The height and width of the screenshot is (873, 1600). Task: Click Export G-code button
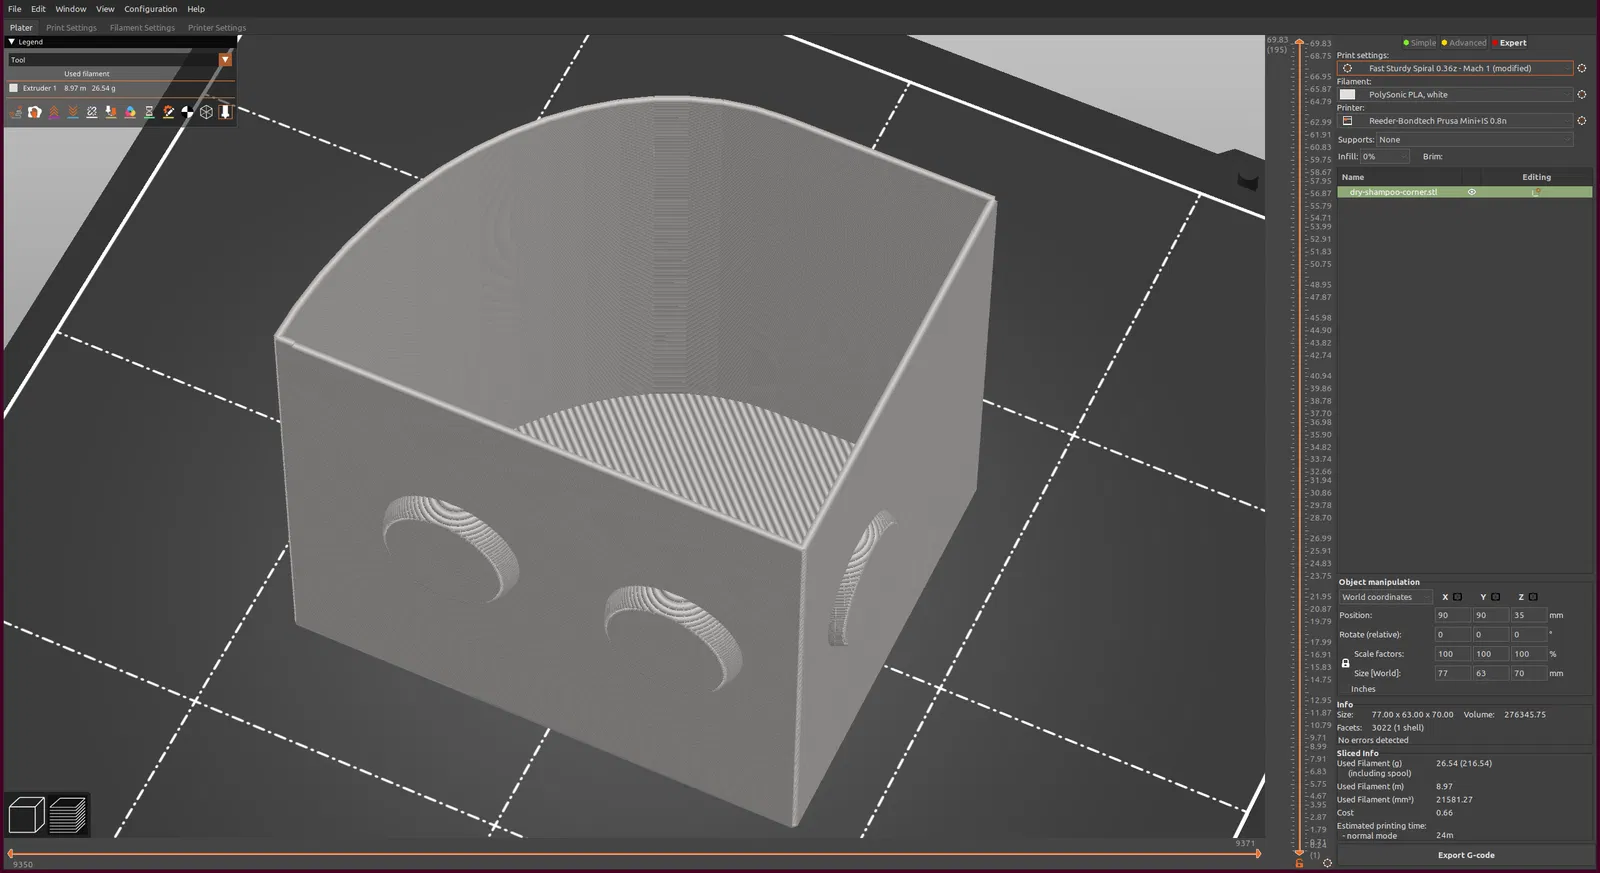(1465, 855)
